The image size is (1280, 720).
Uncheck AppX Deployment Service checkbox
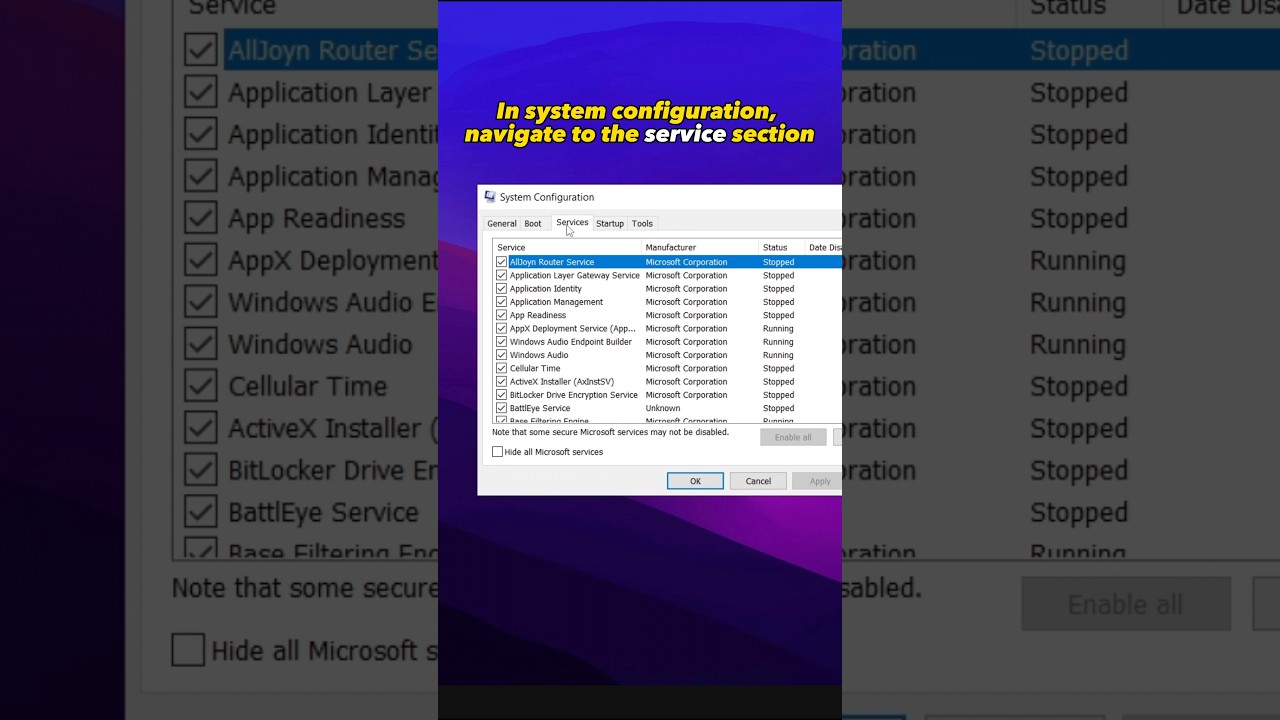501,328
